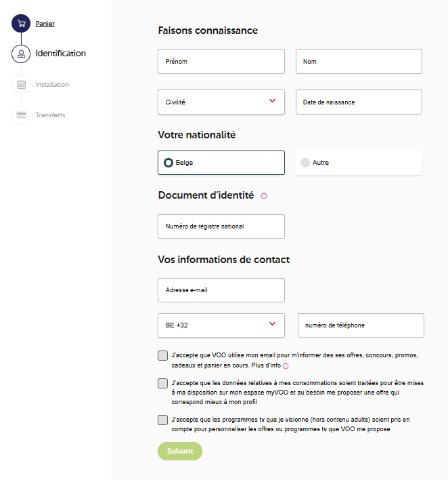Focus the Nom input field
This screenshot has height=480, width=448.
[x=359, y=61]
